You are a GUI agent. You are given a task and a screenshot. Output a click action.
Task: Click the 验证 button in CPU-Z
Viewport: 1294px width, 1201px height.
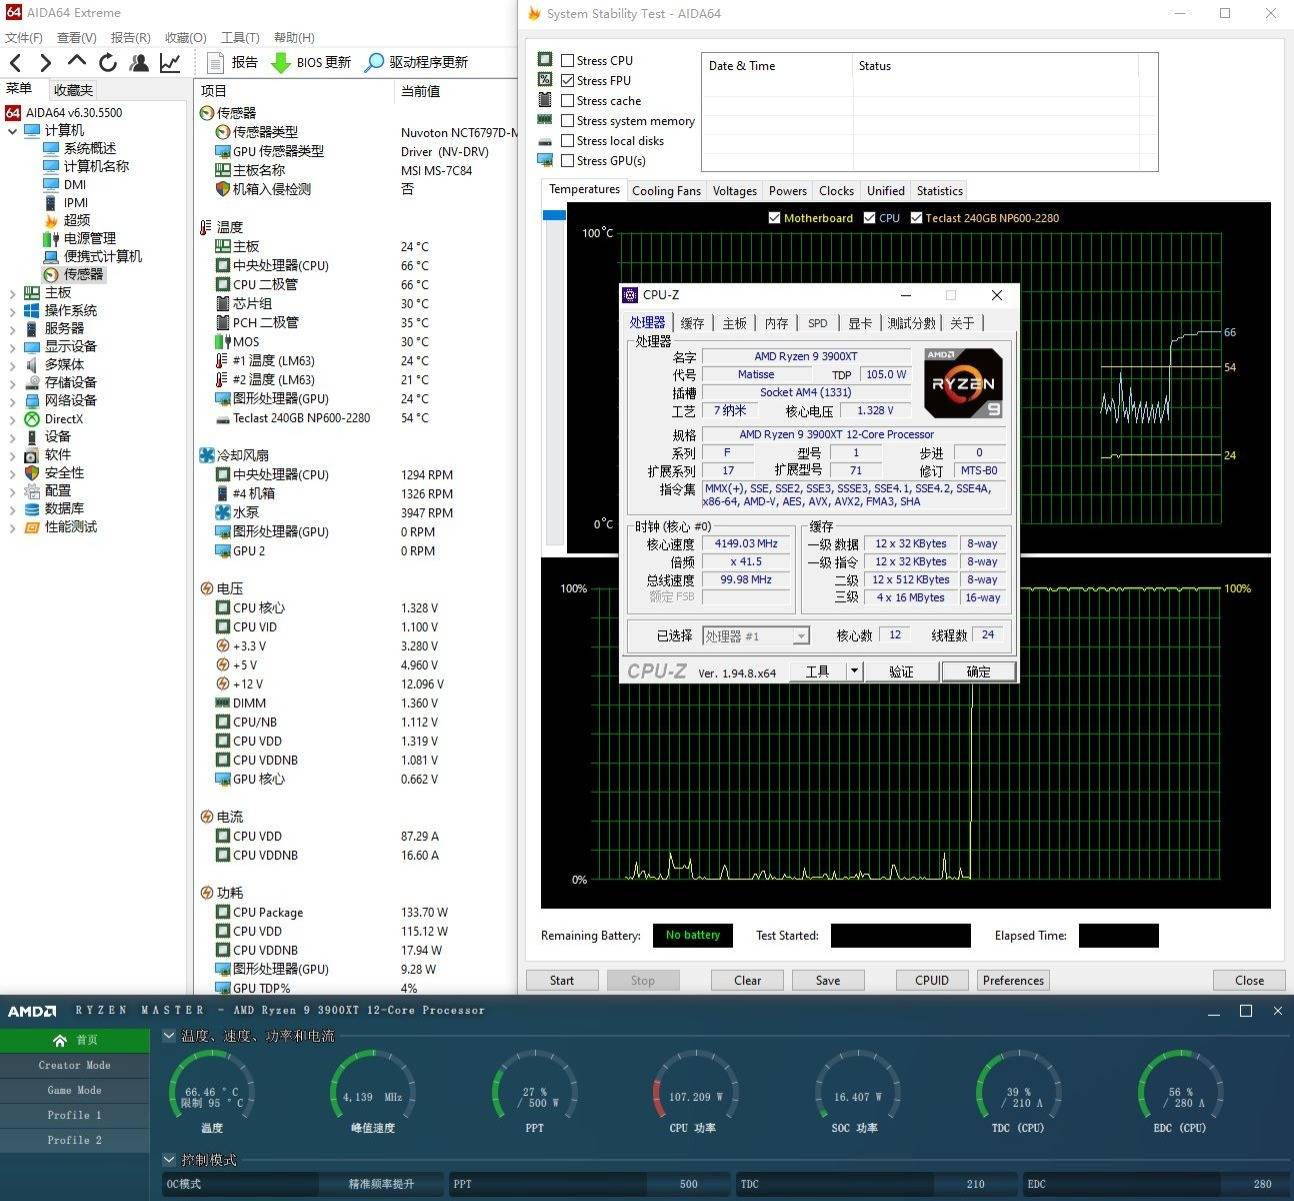[901, 671]
